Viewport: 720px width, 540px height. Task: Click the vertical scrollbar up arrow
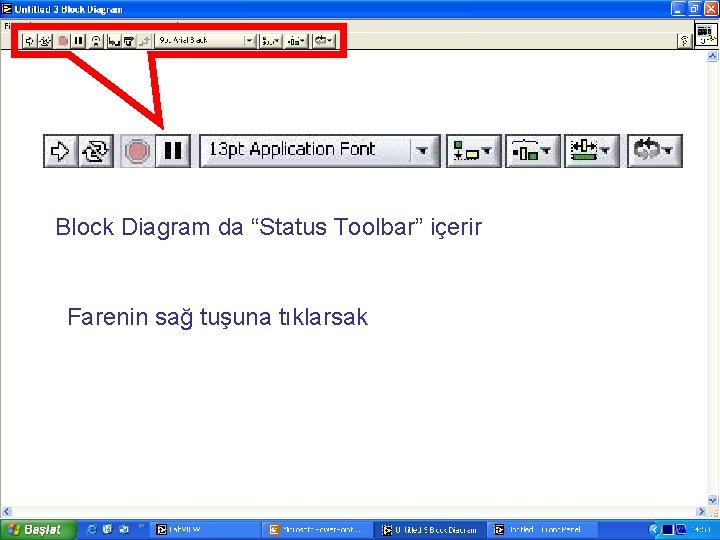click(712, 56)
